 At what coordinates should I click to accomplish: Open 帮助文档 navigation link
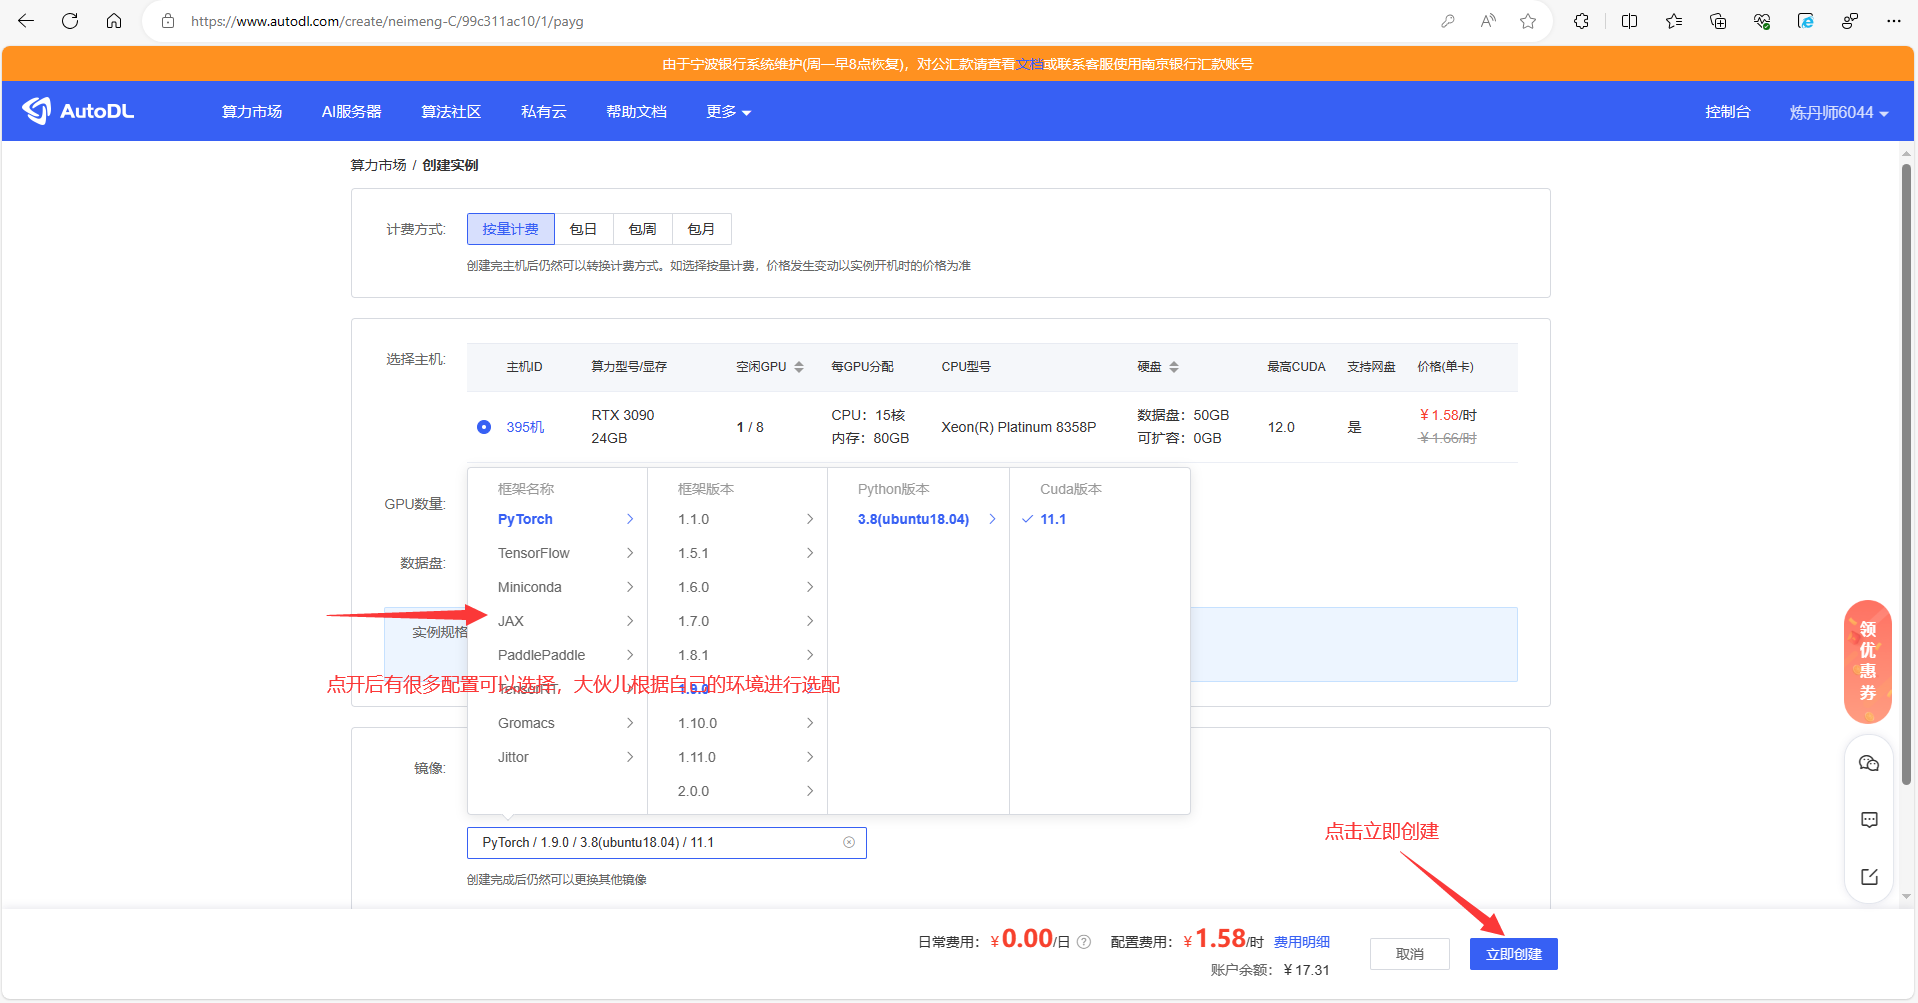(636, 112)
